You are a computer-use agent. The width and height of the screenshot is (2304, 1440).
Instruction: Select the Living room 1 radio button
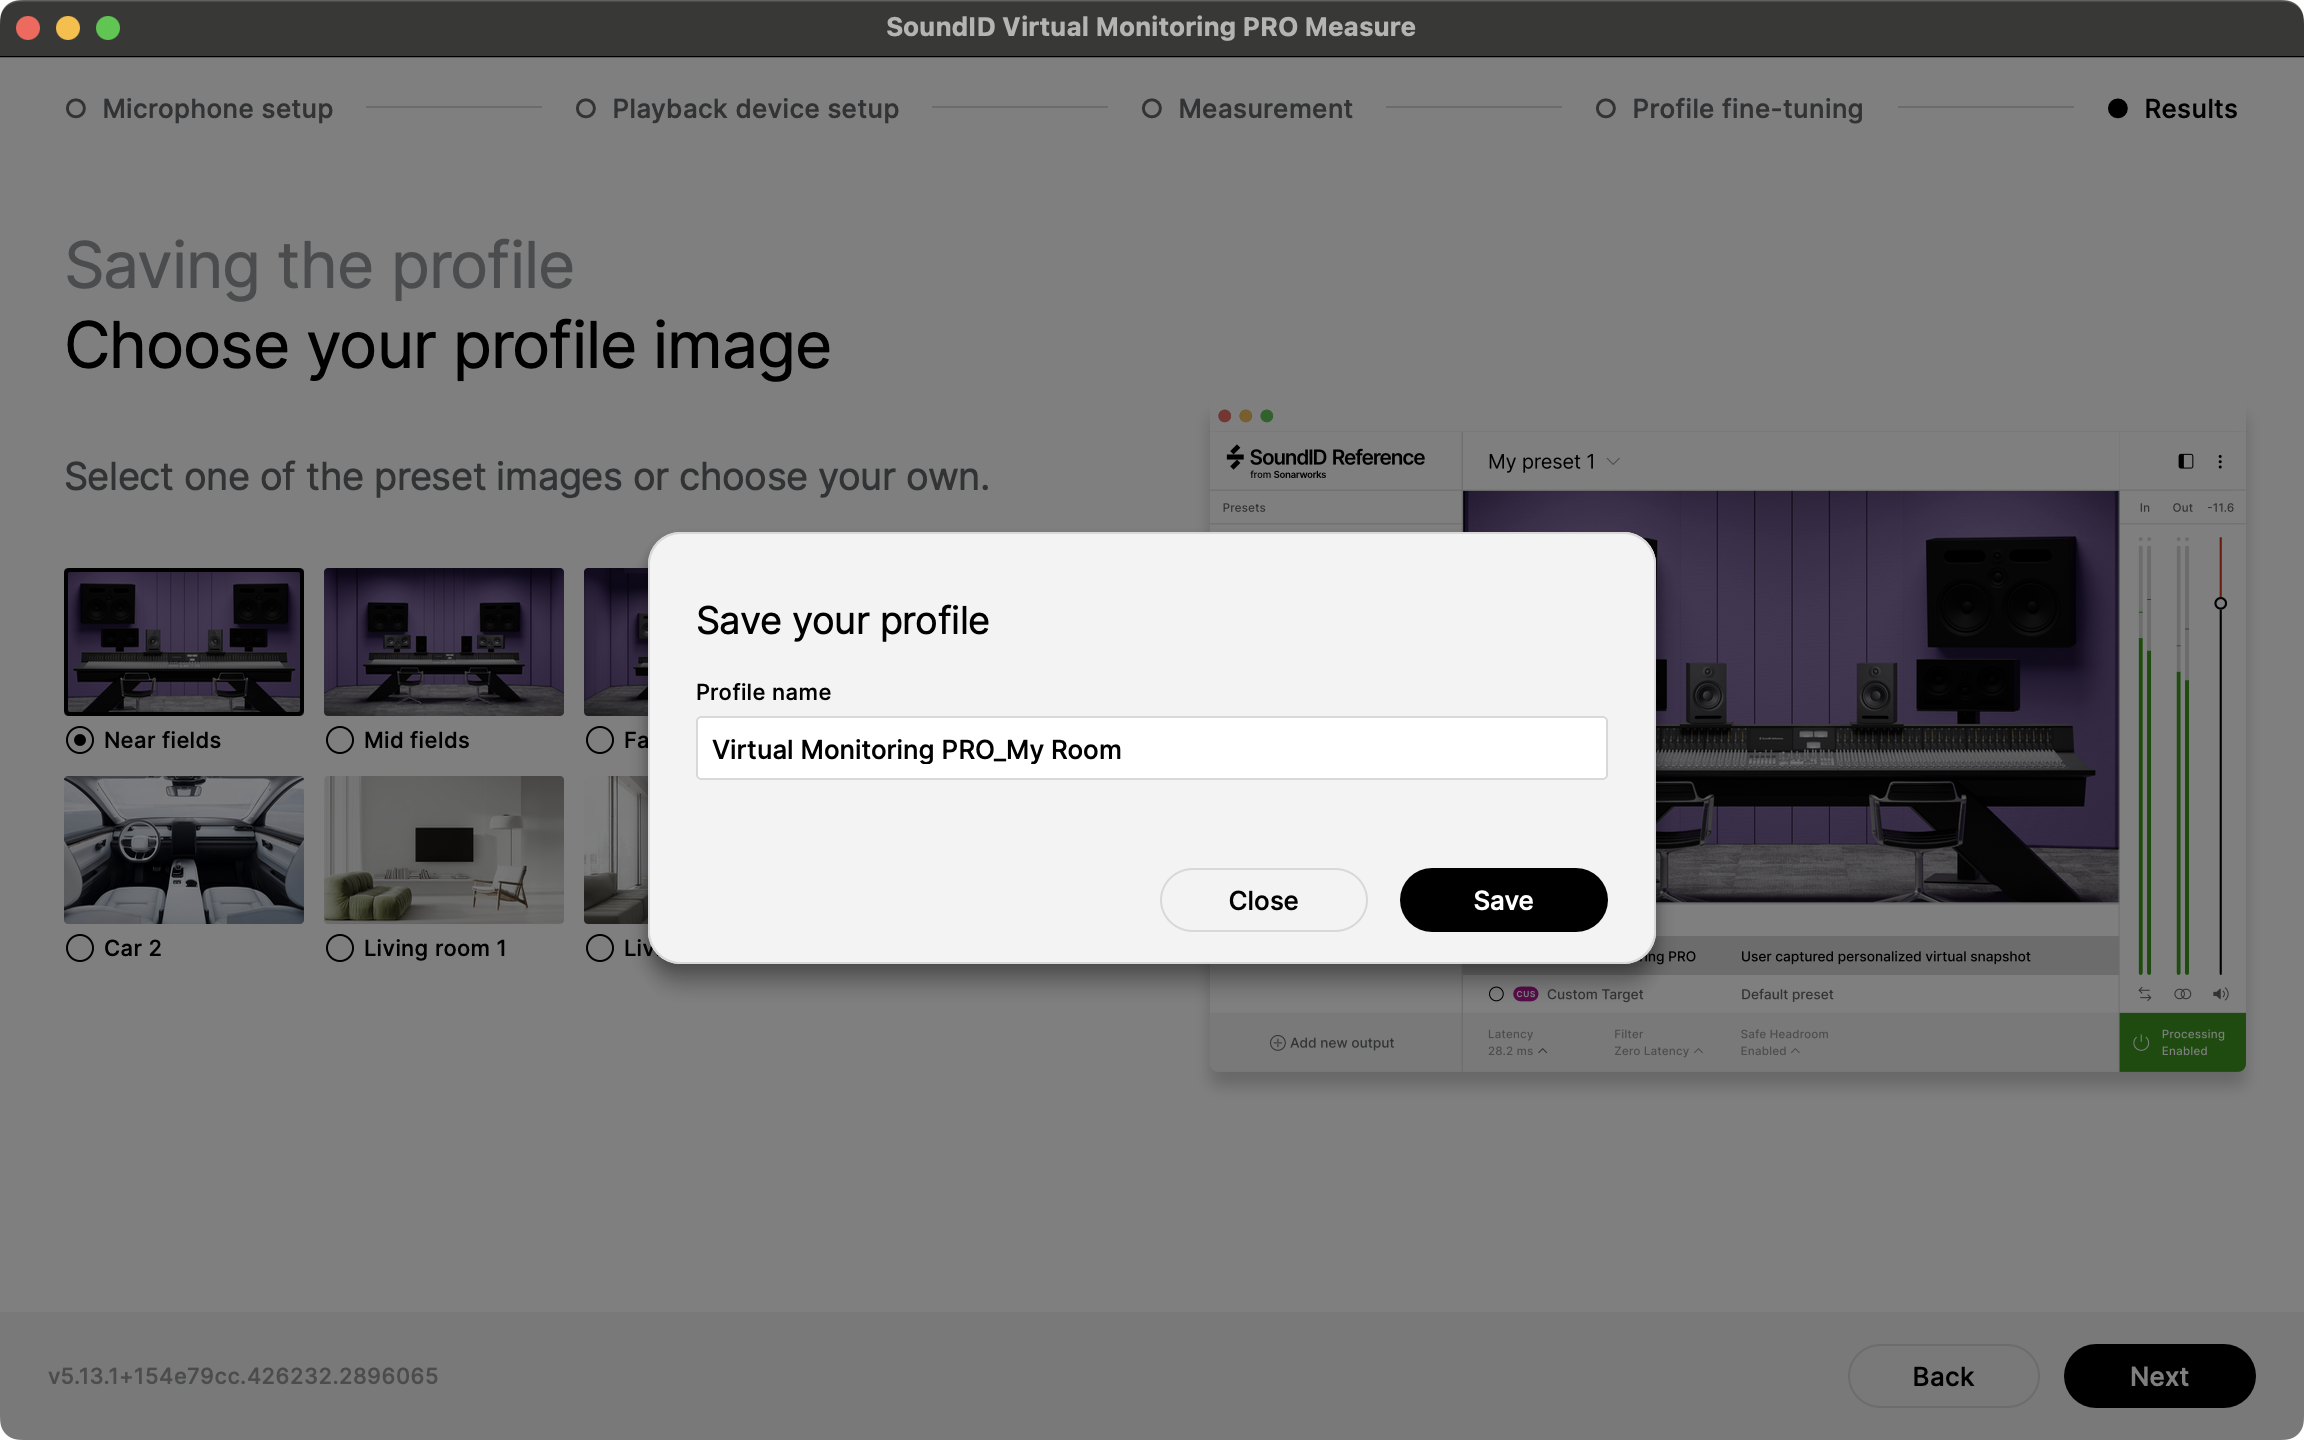click(x=340, y=948)
